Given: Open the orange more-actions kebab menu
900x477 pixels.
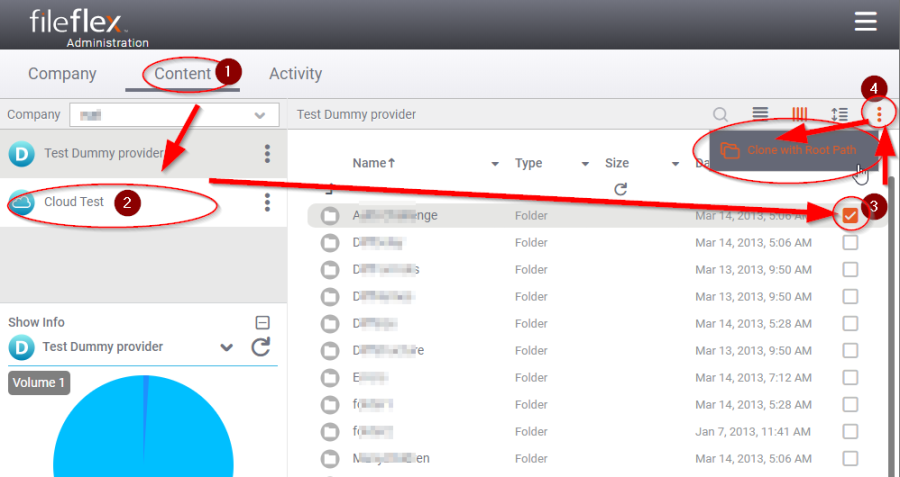Looking at the screenshot, I should [879, 114].
